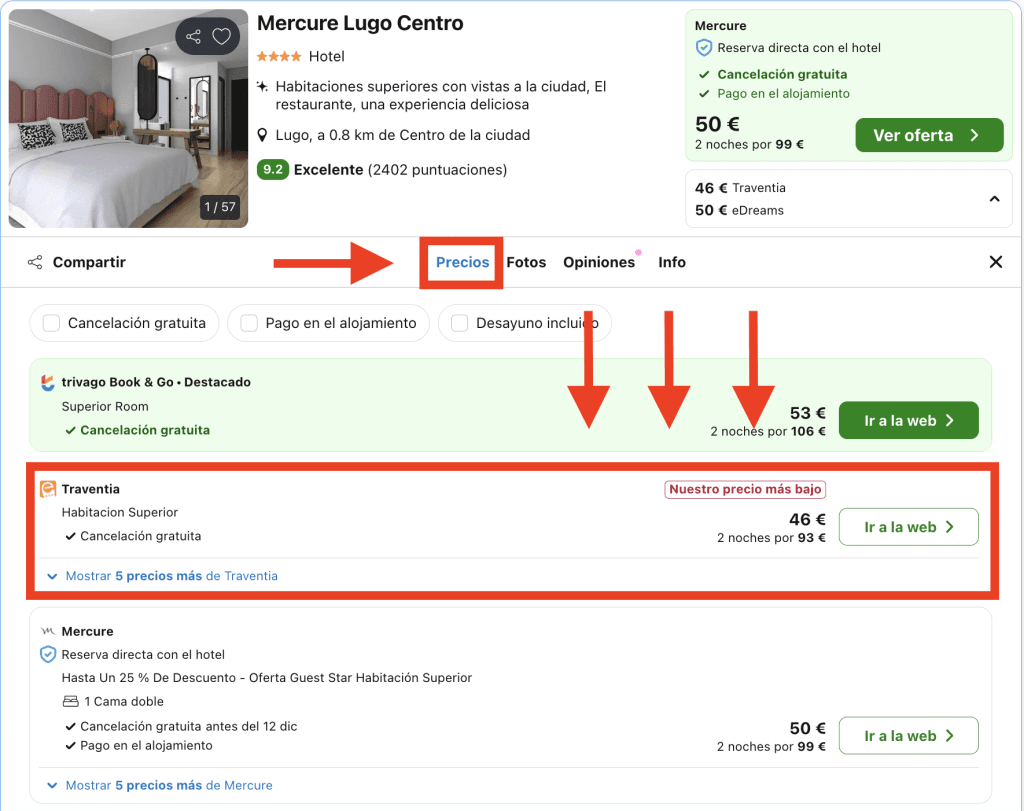
Task: Click the trivago Book & Go logo icon
Action: point(48,382)
